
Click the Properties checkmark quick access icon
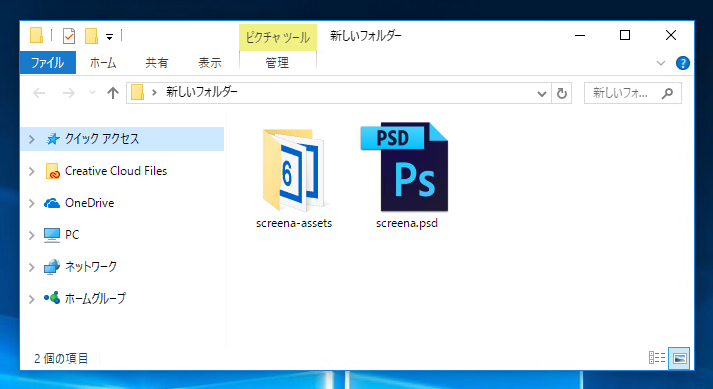(x=69, y=35)
